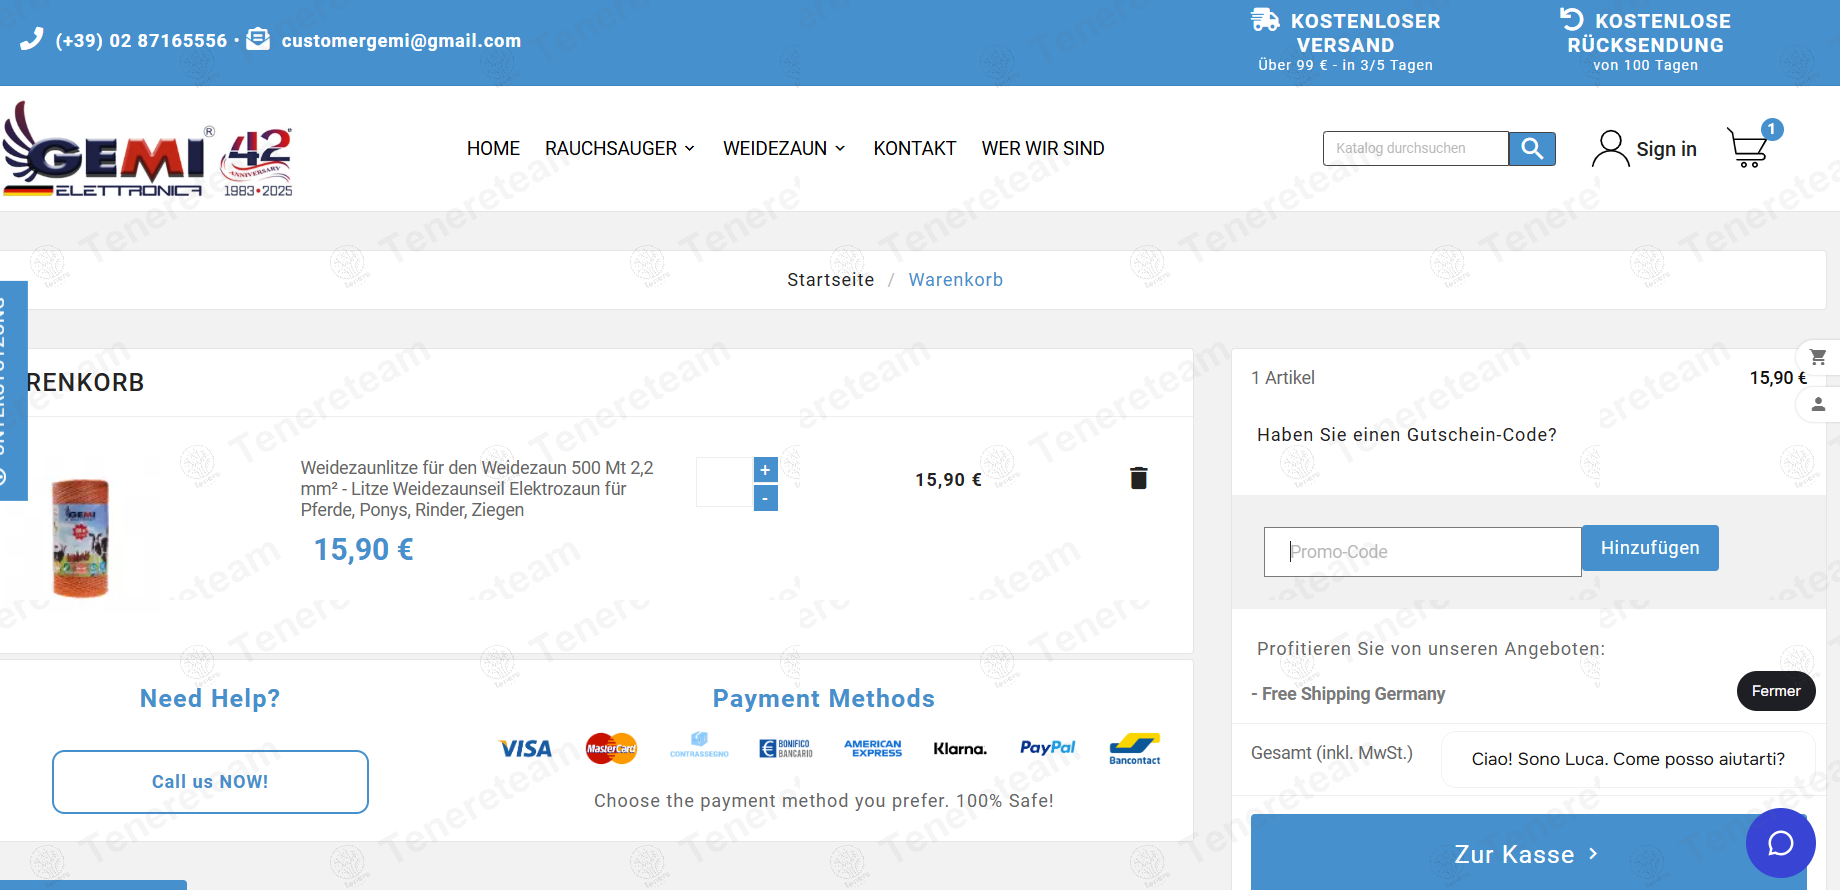Expand the Weidezaun menu

[x=784, y=149]
